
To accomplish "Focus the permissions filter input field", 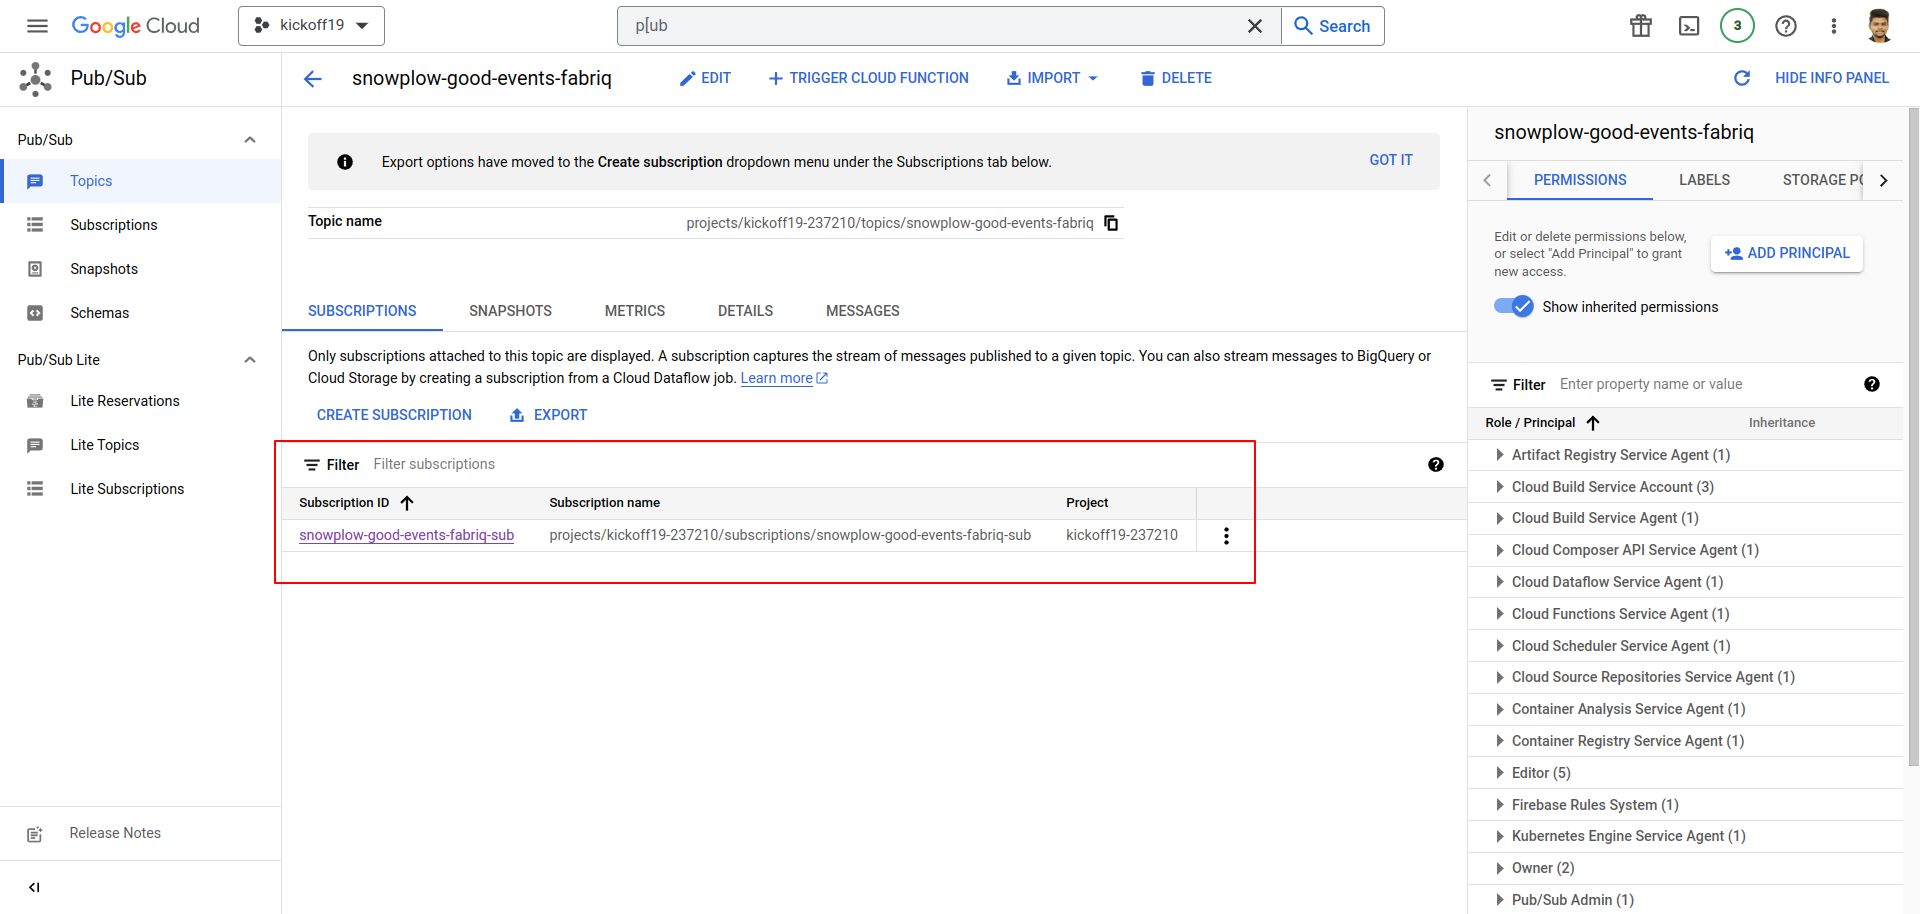I will tap(1705, 384).
